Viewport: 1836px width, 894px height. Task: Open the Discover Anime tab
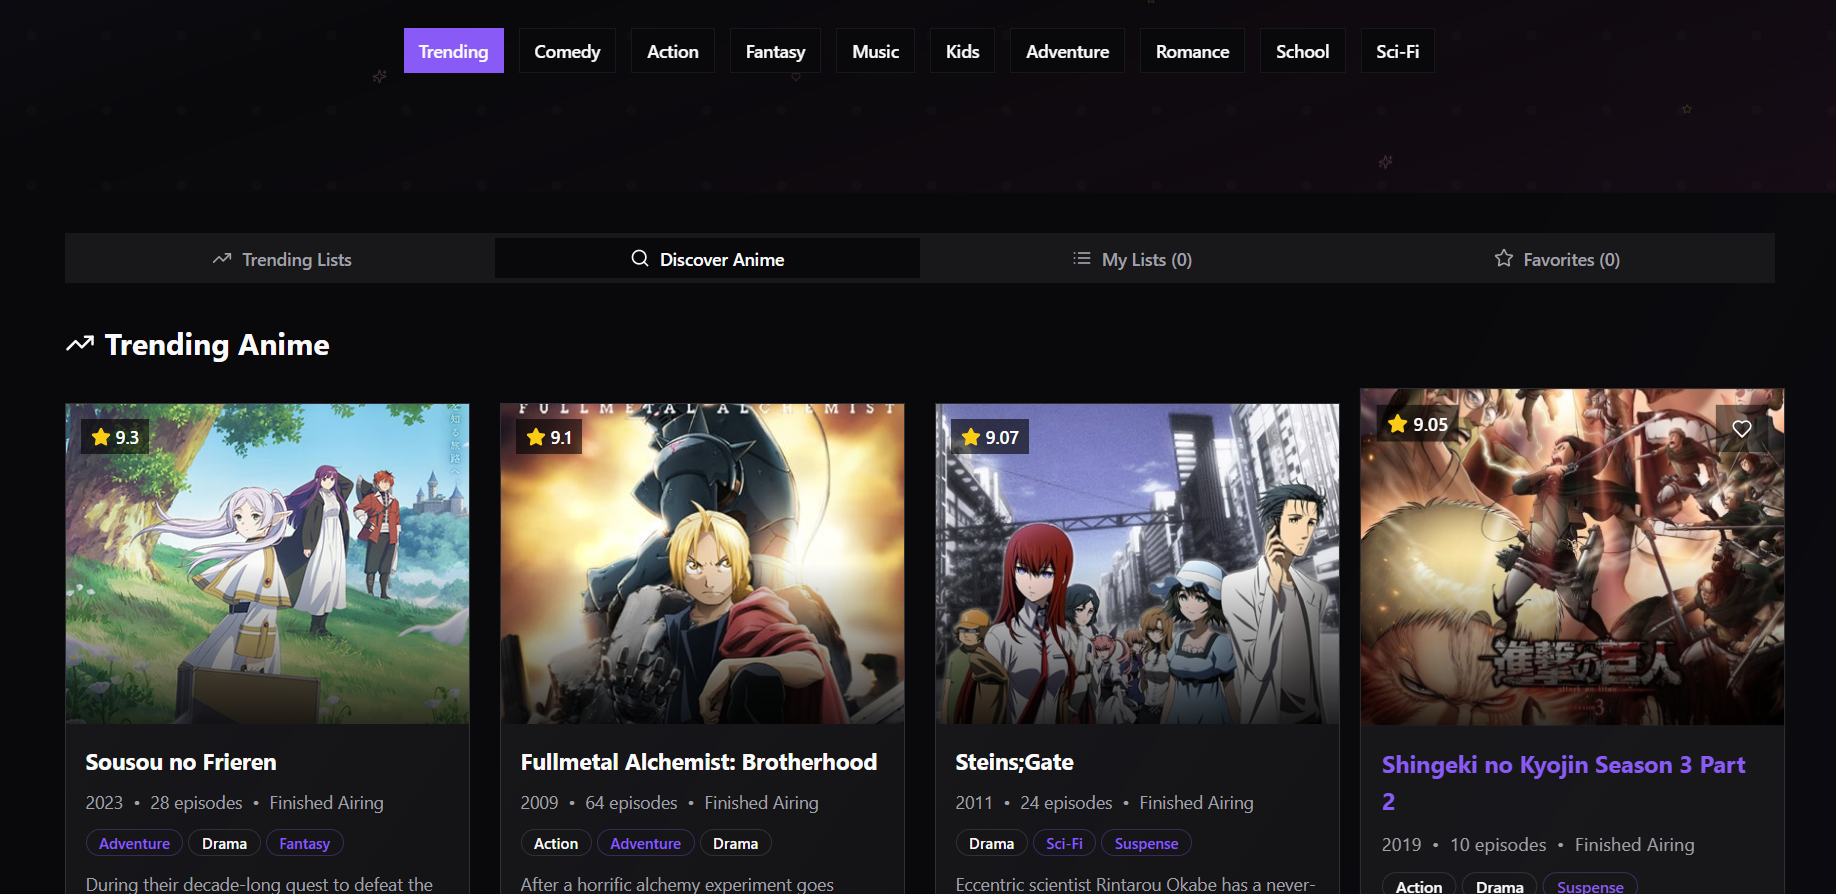pyautogui.click(x=707, y=259)
